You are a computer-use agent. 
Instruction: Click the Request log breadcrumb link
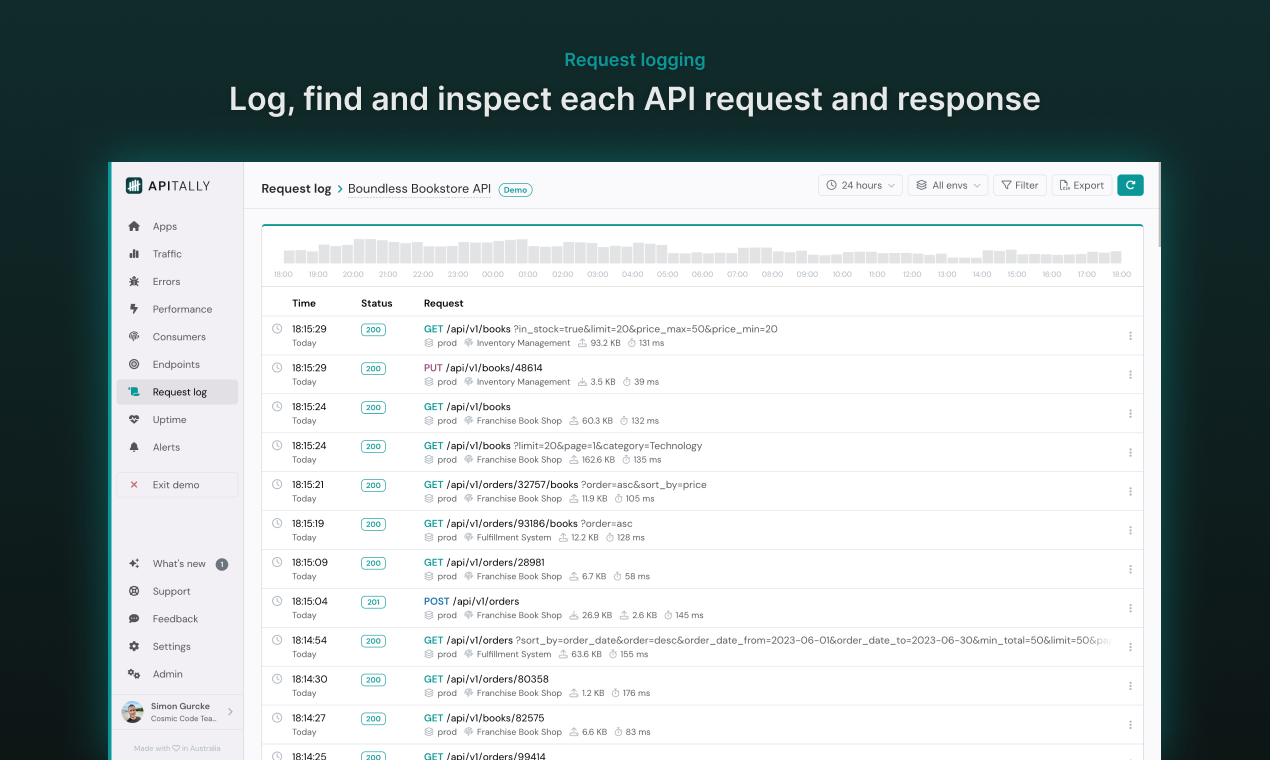(x=296, y=188)
